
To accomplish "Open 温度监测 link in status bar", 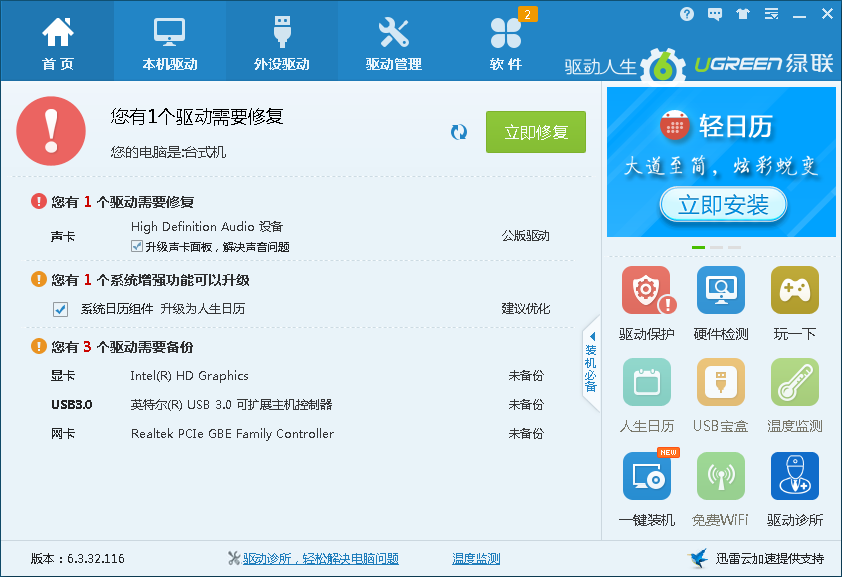I will pos(476,559).
